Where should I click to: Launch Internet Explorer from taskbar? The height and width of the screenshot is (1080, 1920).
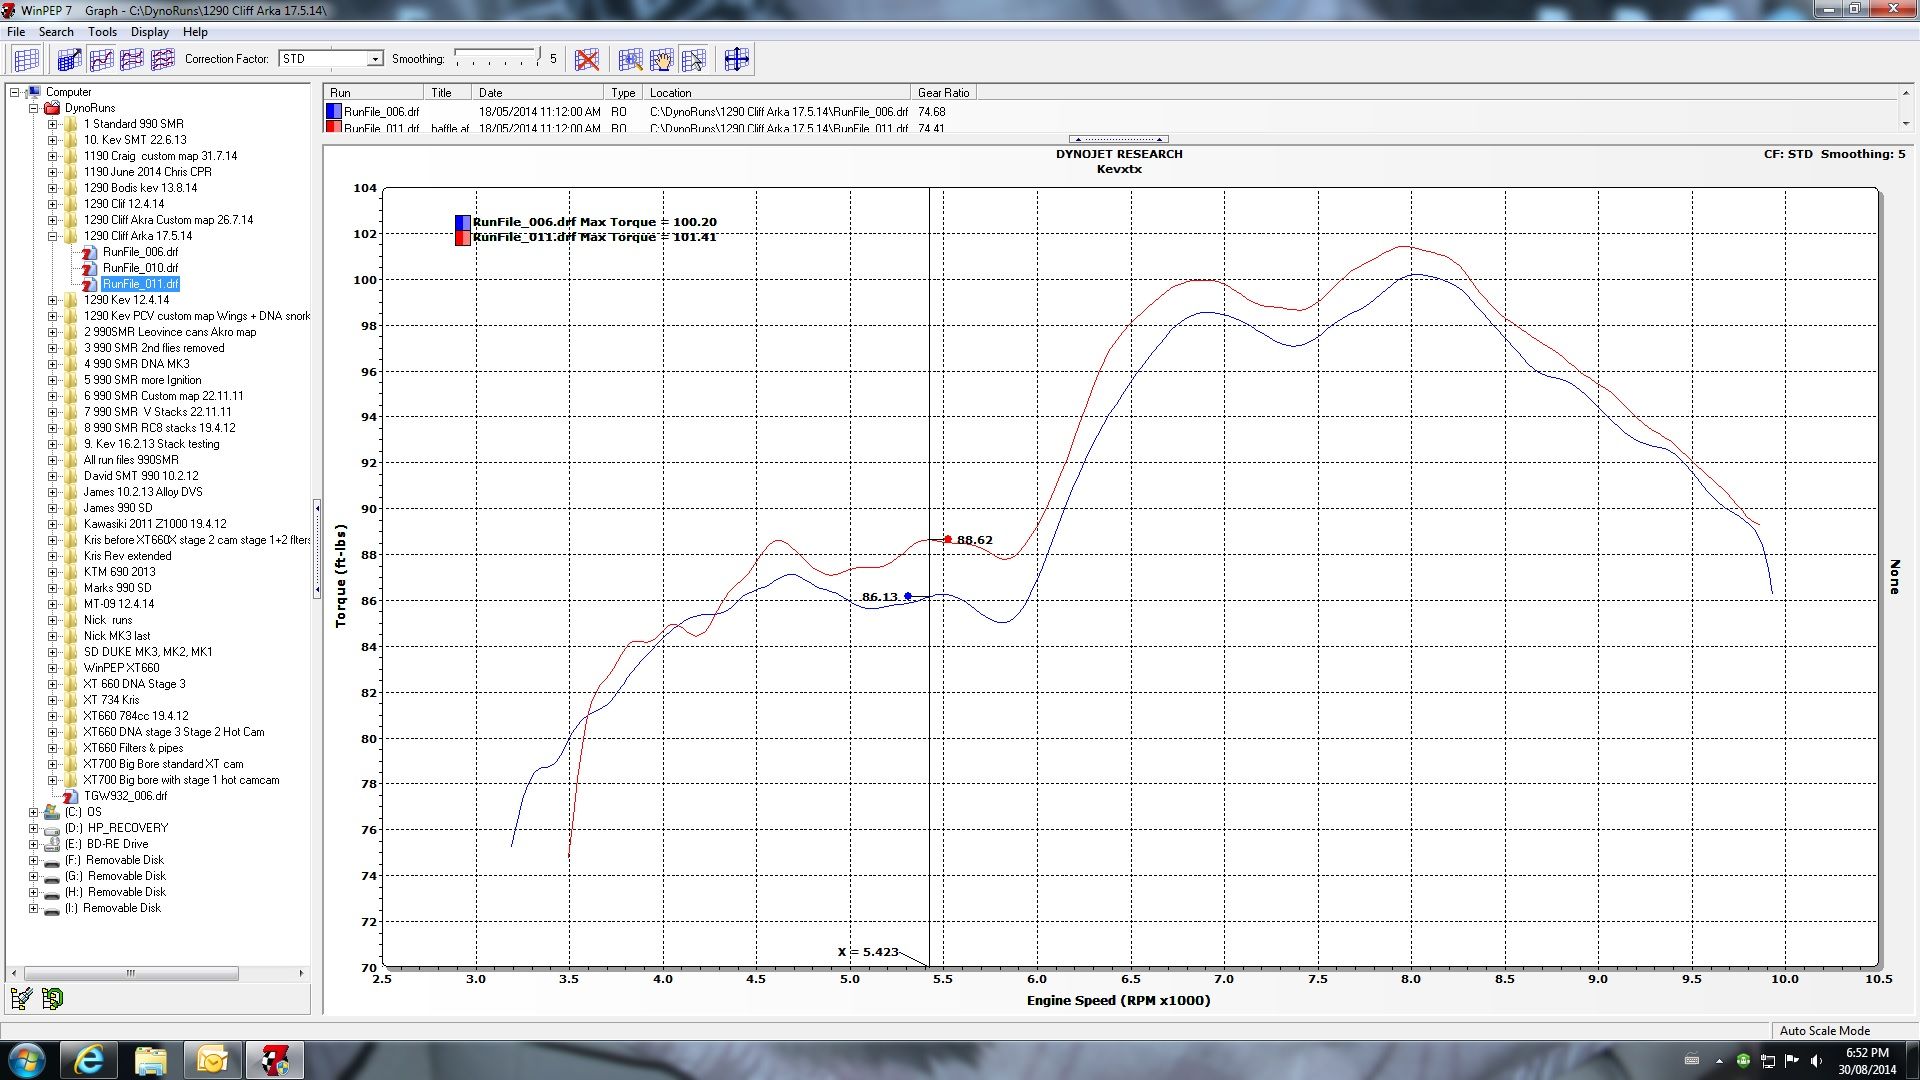(89, 1059)
